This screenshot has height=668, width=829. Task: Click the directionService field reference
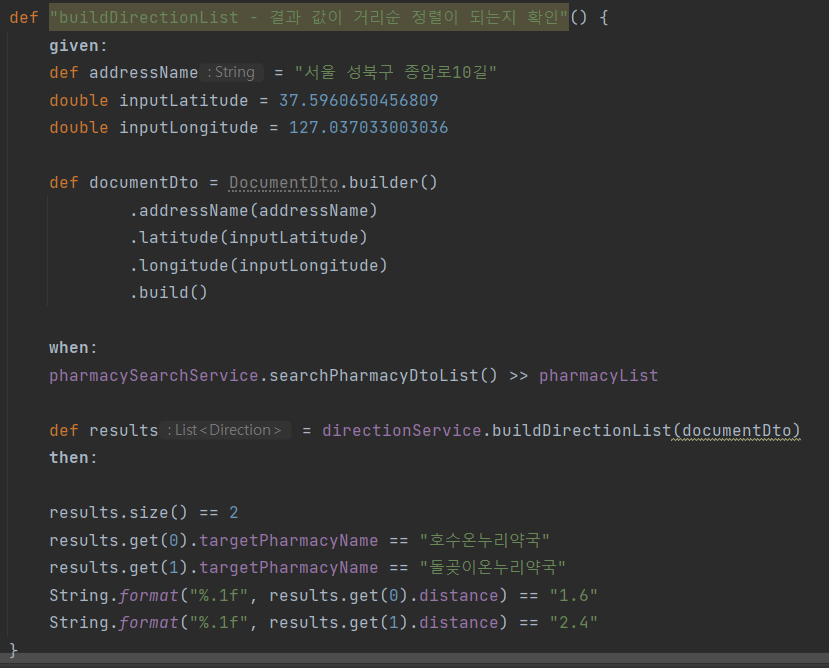[402, 431]
